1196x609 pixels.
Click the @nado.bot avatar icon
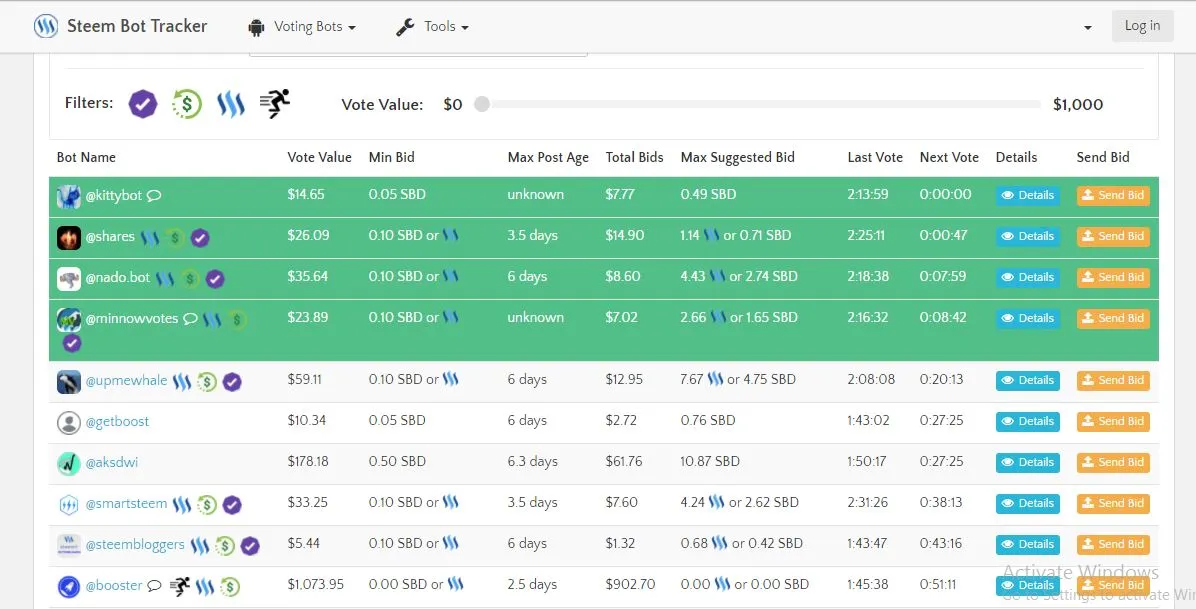coord(69,279)
